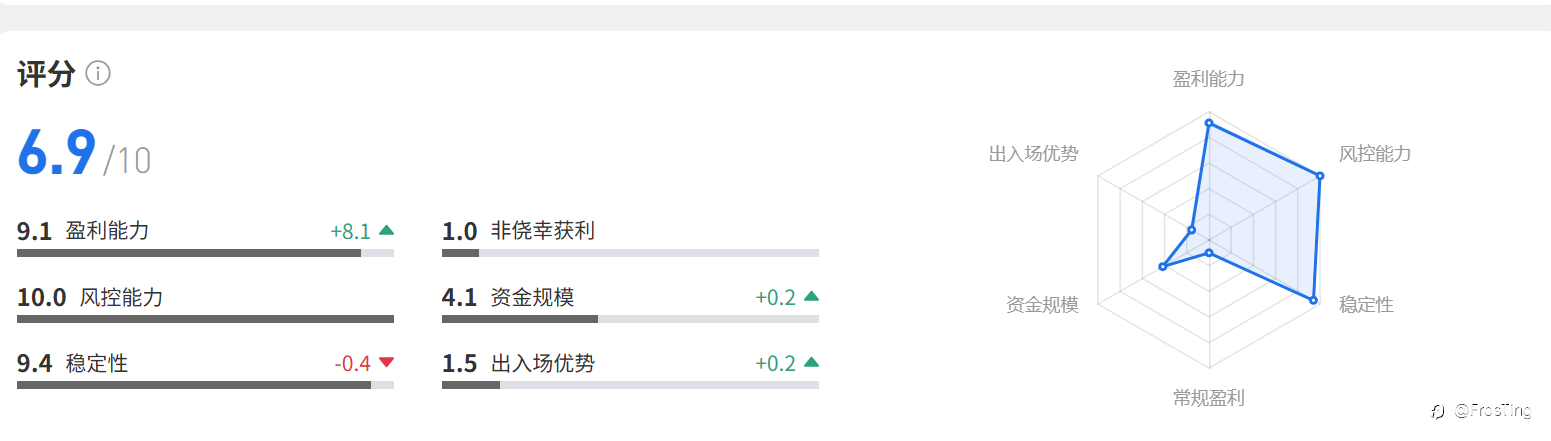1551x441 pixels.
Task: Click the 风控能力 label on the radar chart
Action: [1375, 154]
